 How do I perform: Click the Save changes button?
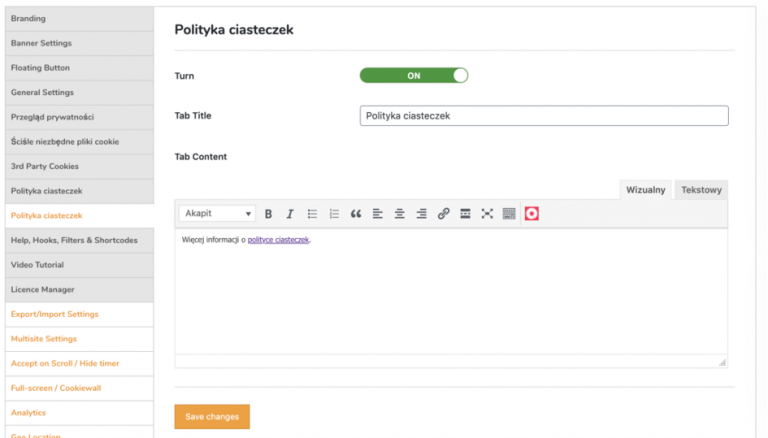(x=212, y=416)
